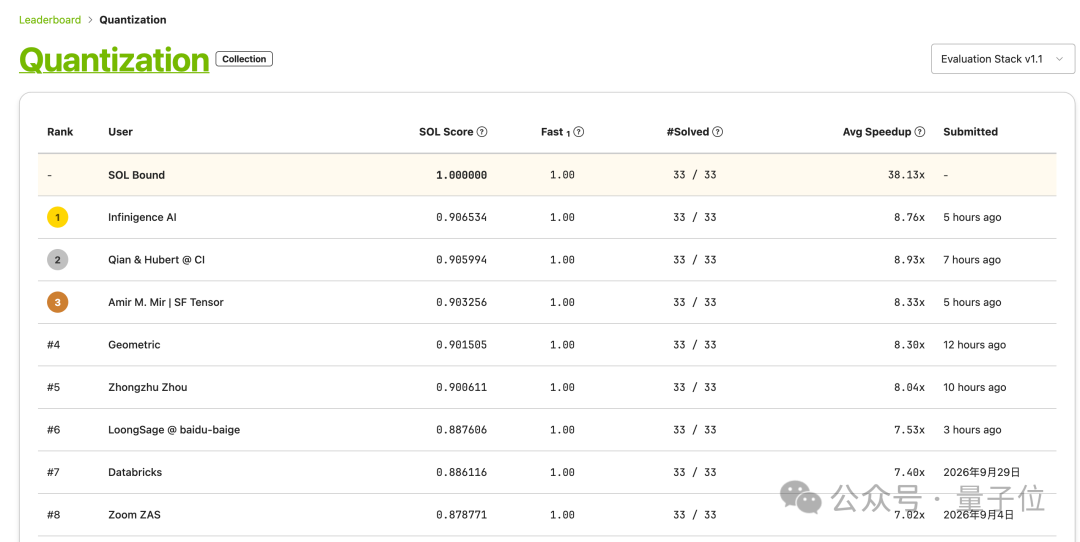Image resolution: width=1080 pixels, height=542 pixels.
Task: Click the SOL score 0.906534
Action: (461, 218)
